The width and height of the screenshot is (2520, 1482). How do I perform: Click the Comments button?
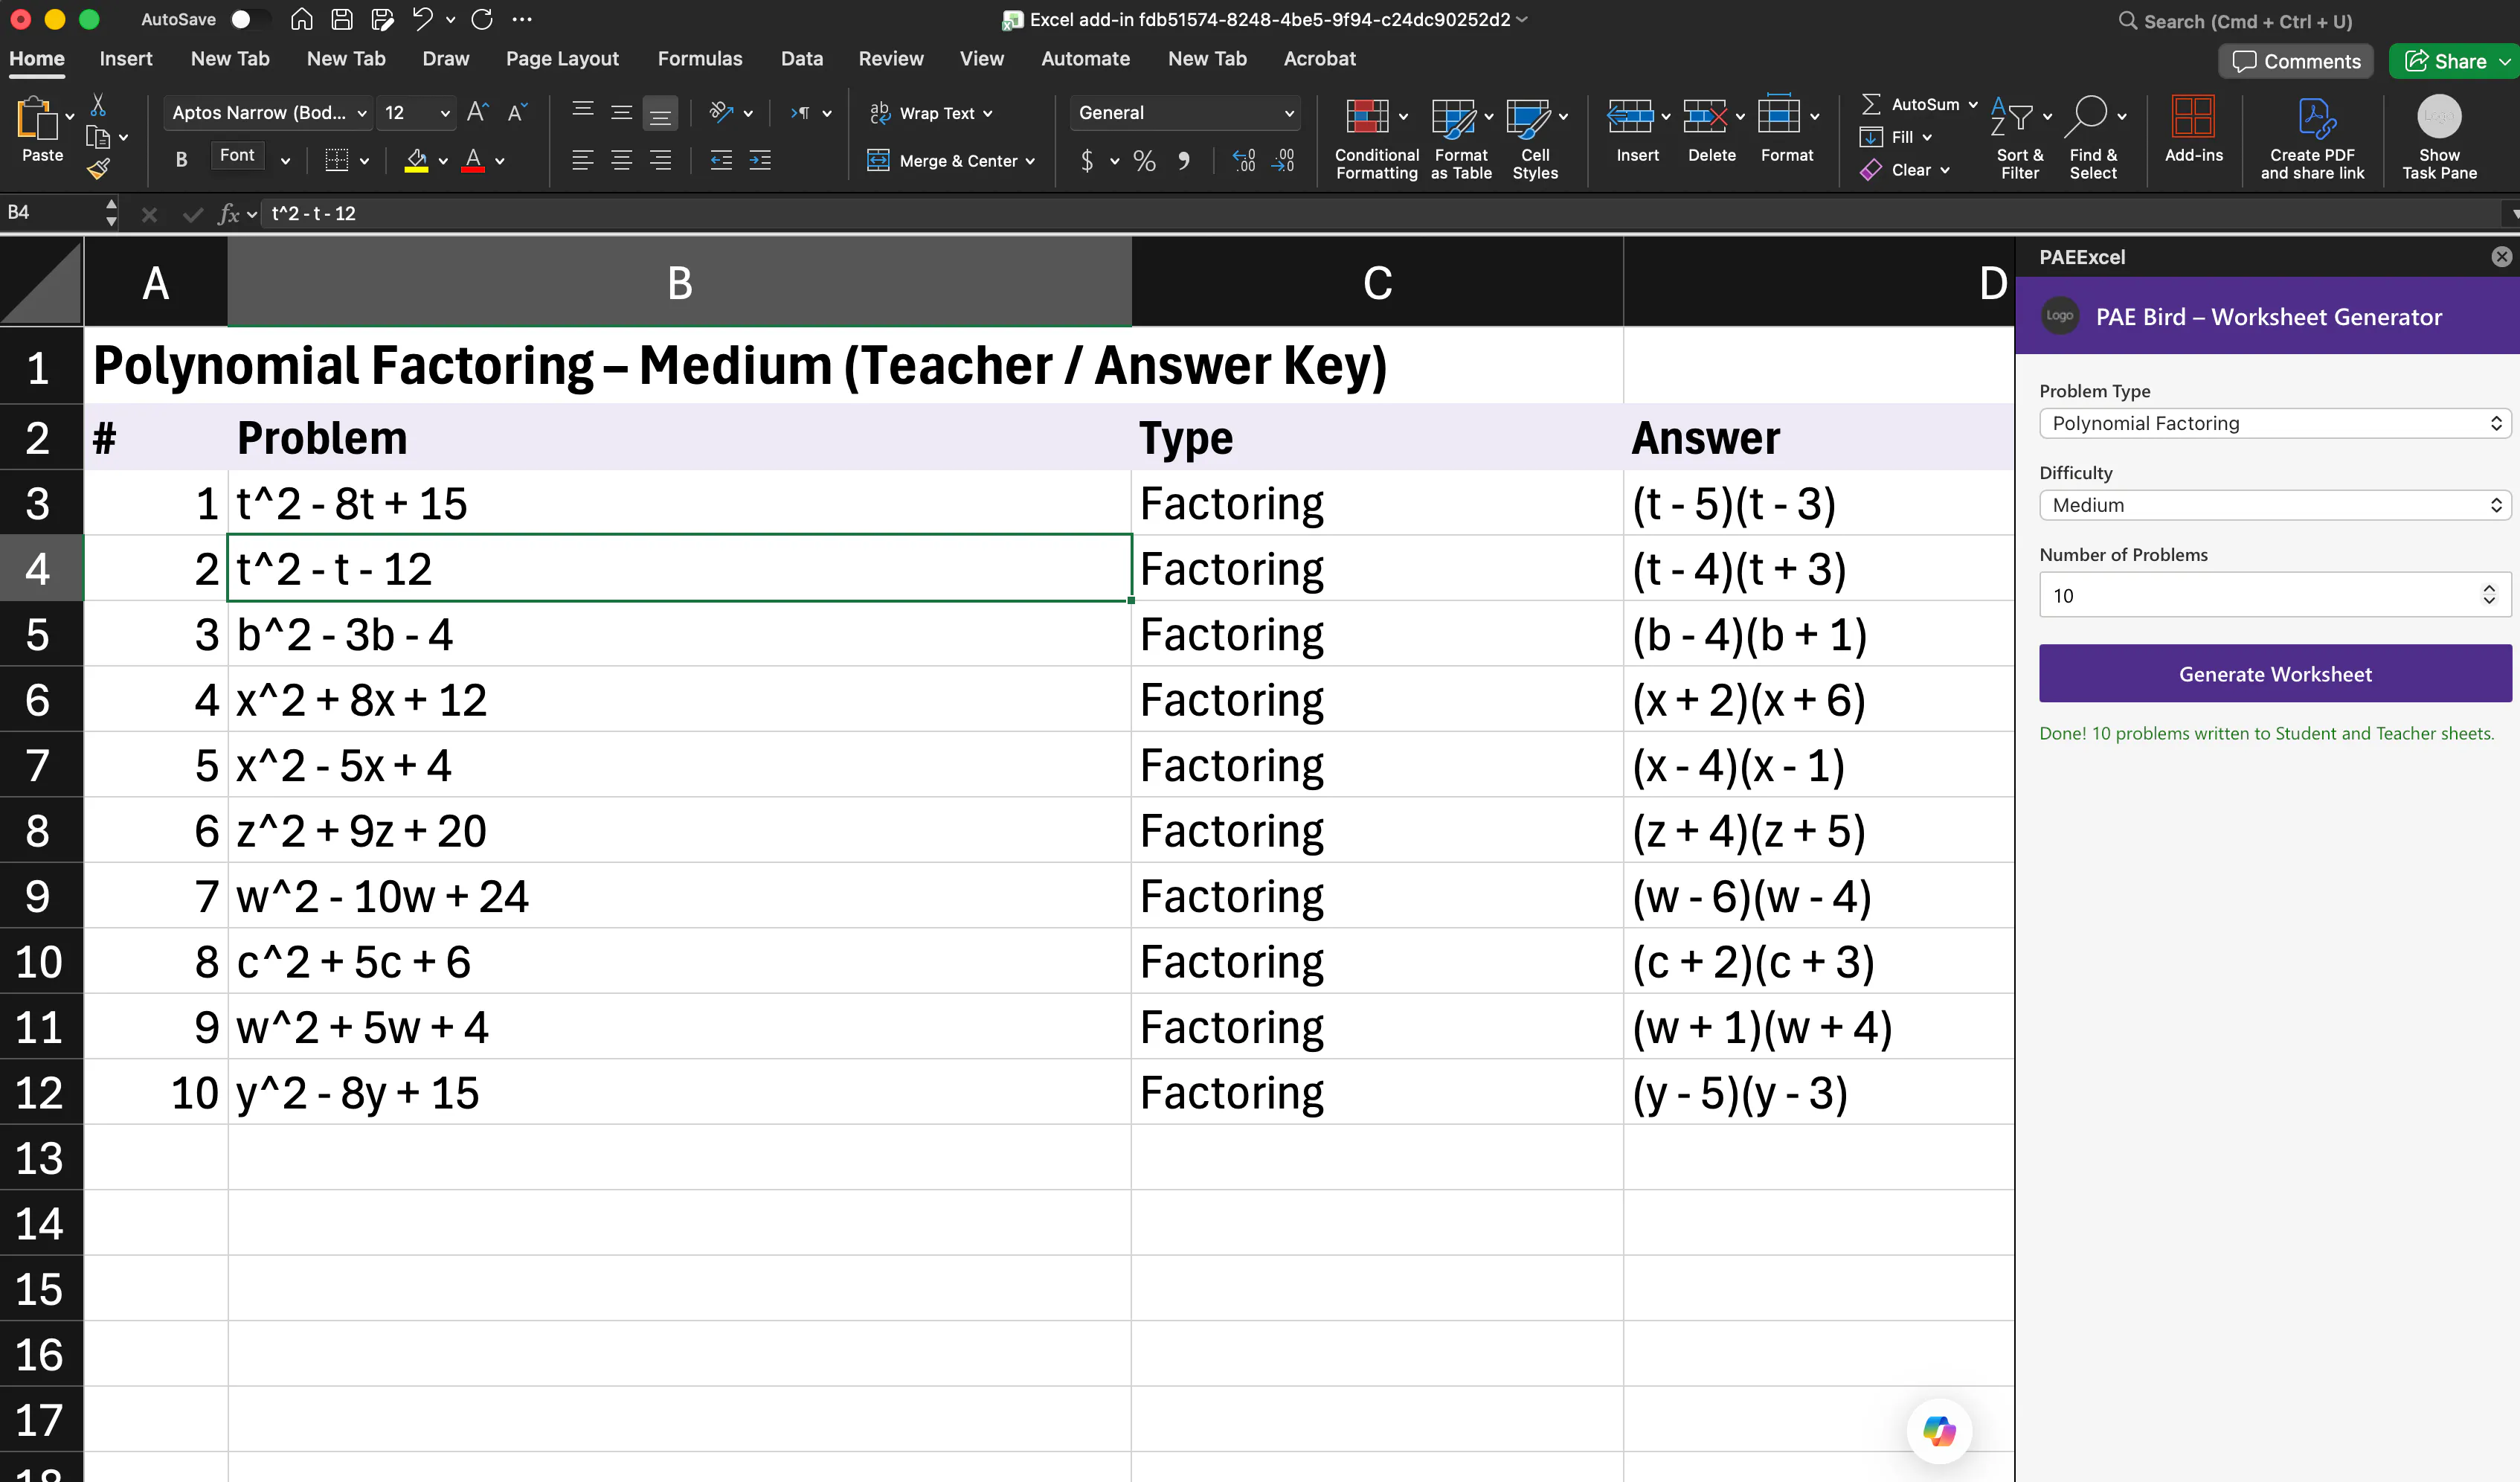coord(2296,61)
